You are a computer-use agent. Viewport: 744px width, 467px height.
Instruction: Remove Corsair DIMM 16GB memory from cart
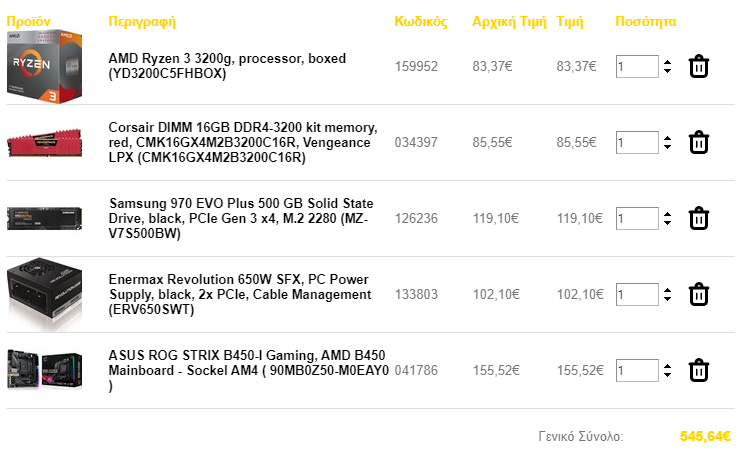[698, 142]
